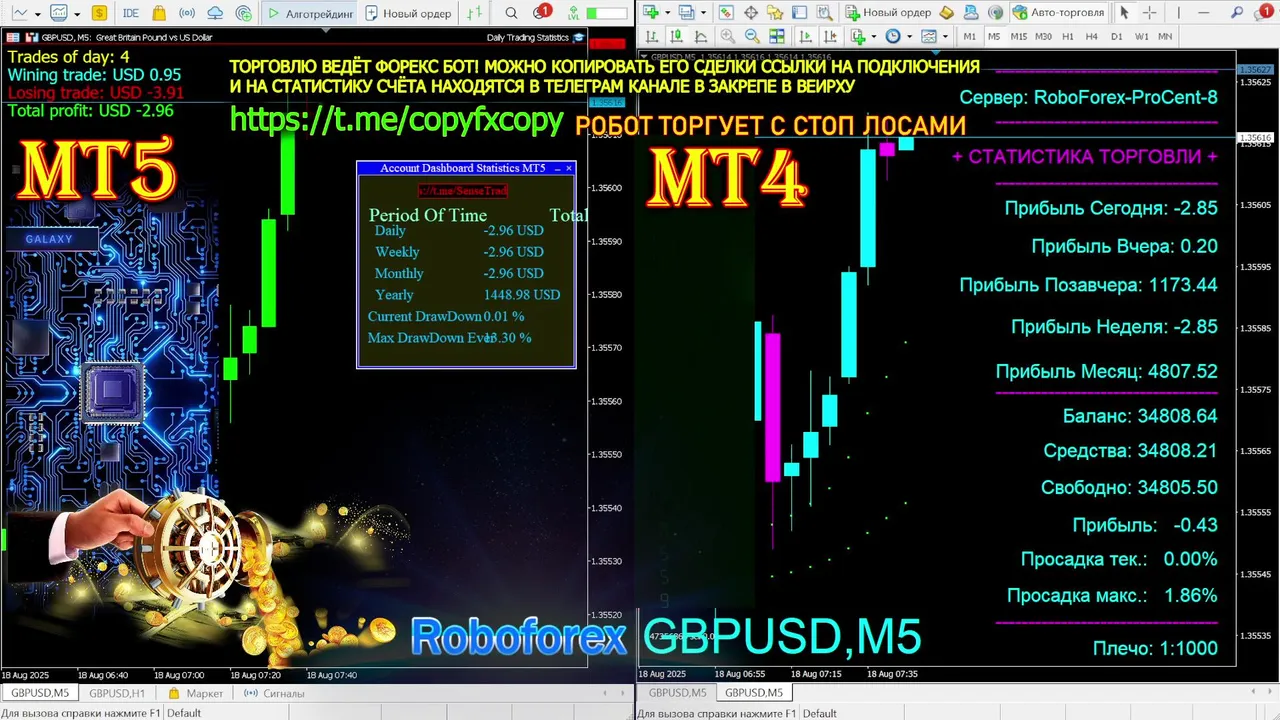The image size is (1280, 720).
Task: Expand the indicators dropdown arrow in MT4
Action: pyautogui.click(x=874, y=36)
